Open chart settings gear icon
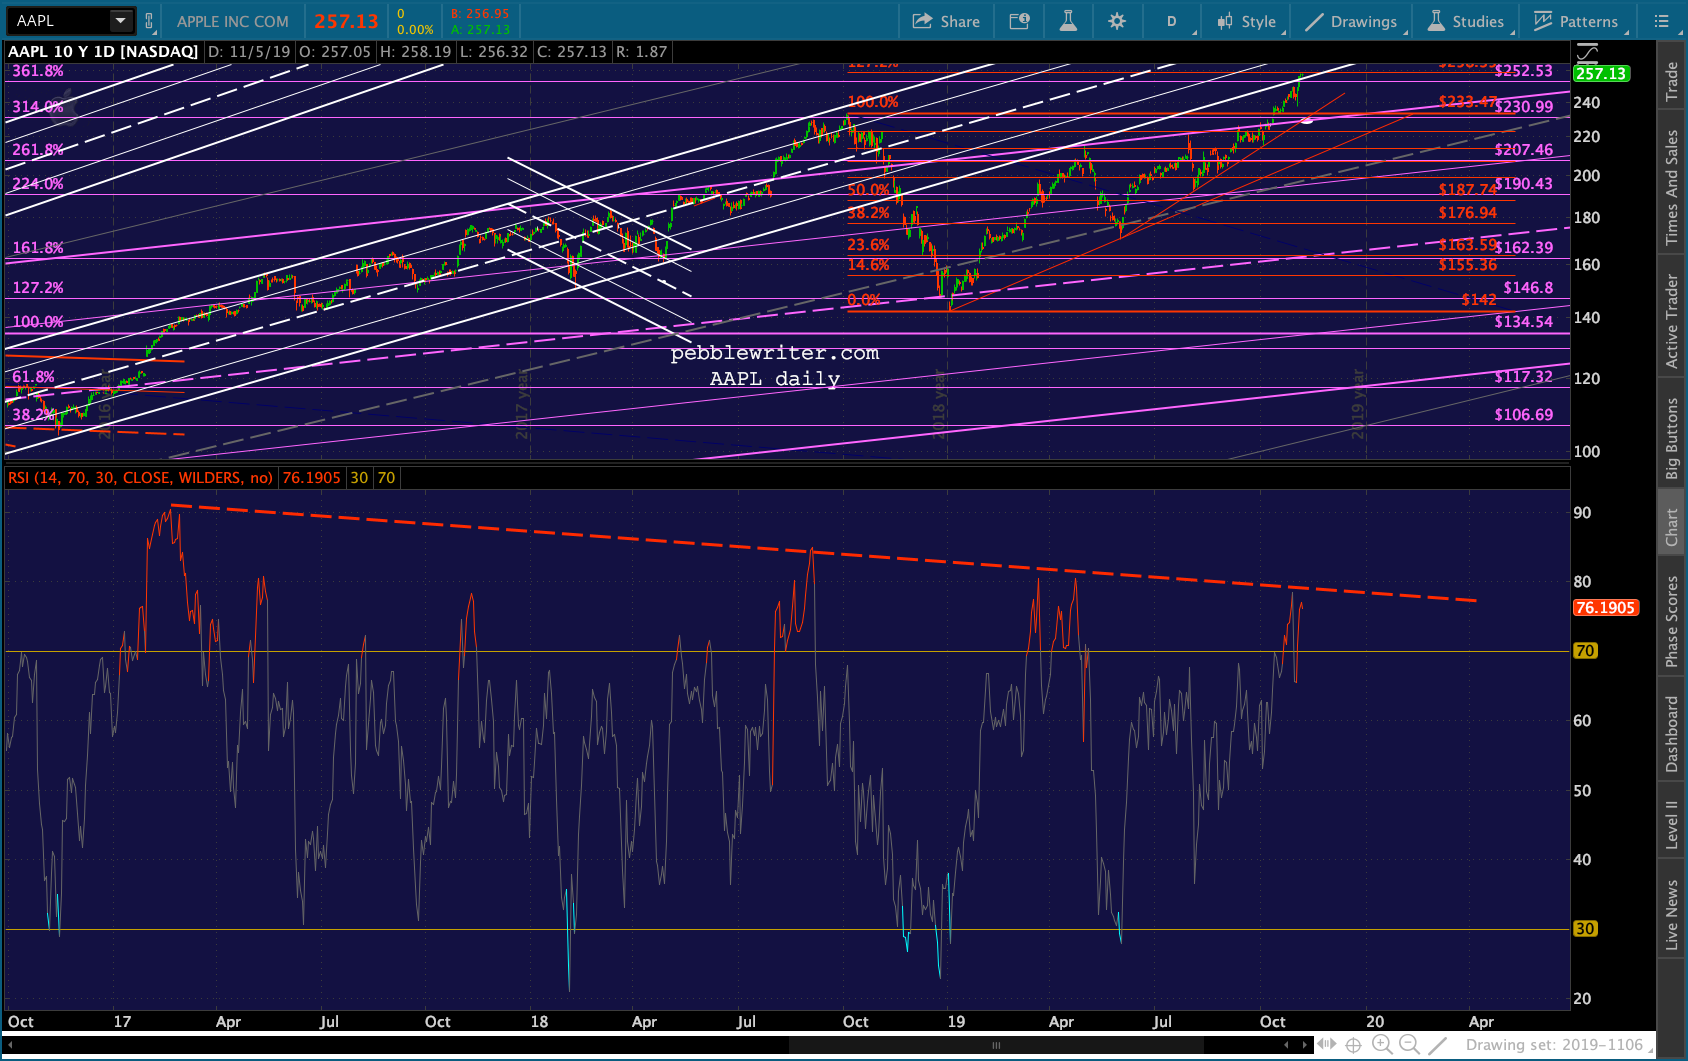The image size is (1688, 1061). click(1117, 21)
